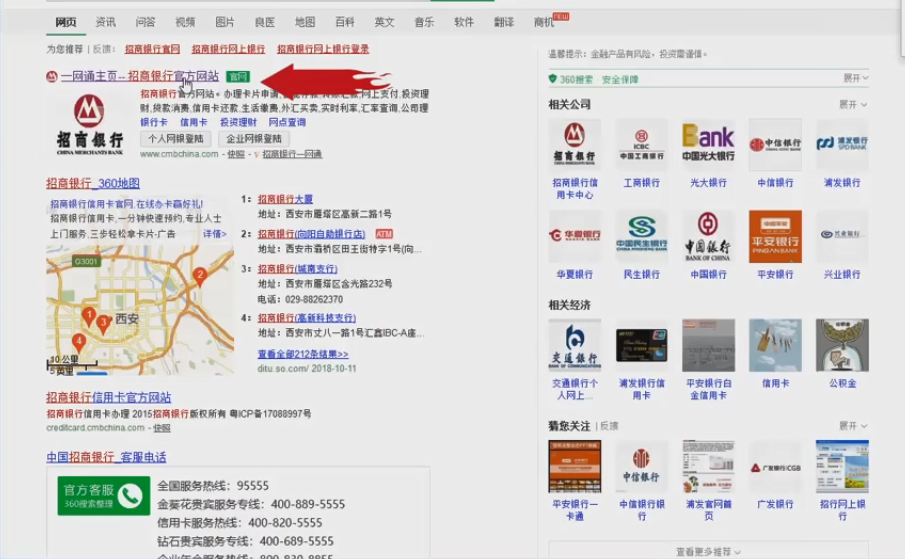
Task: Expand the 相关公司 section
Action: pos(852,105)
